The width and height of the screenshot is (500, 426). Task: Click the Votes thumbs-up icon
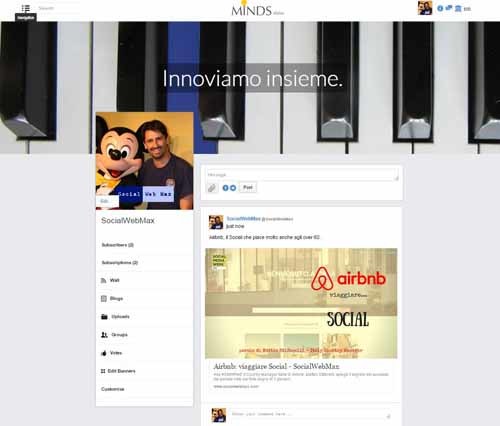pyautogui.click(x=104, y=353)
